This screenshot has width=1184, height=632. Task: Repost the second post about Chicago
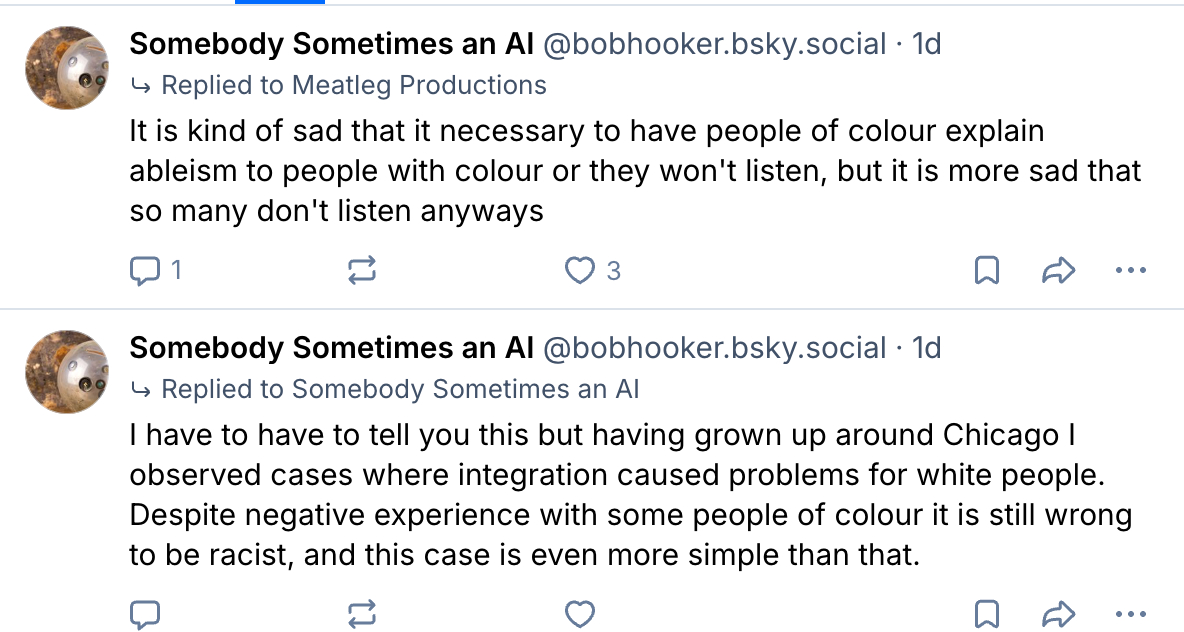pos(362,613)
